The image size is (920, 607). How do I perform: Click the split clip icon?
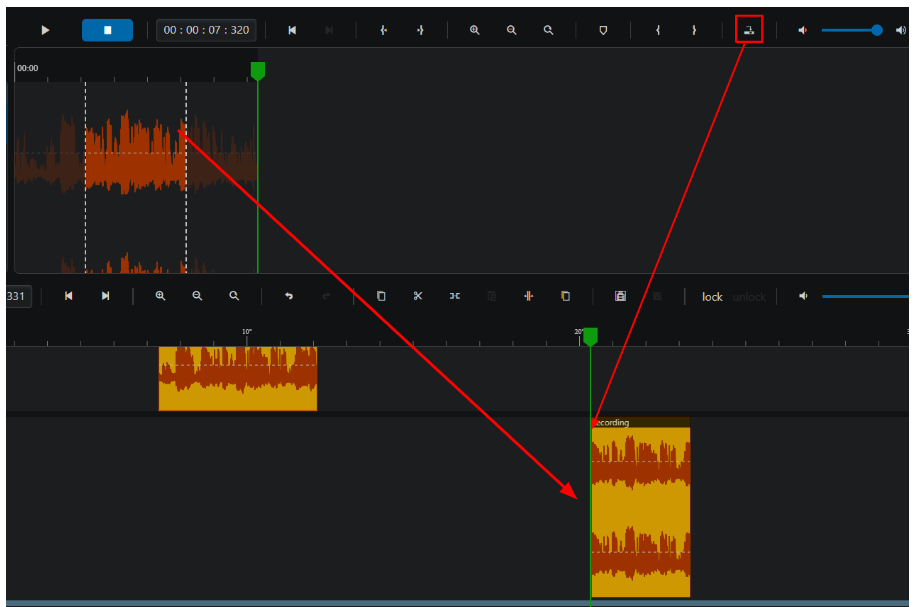coord(529,296)
